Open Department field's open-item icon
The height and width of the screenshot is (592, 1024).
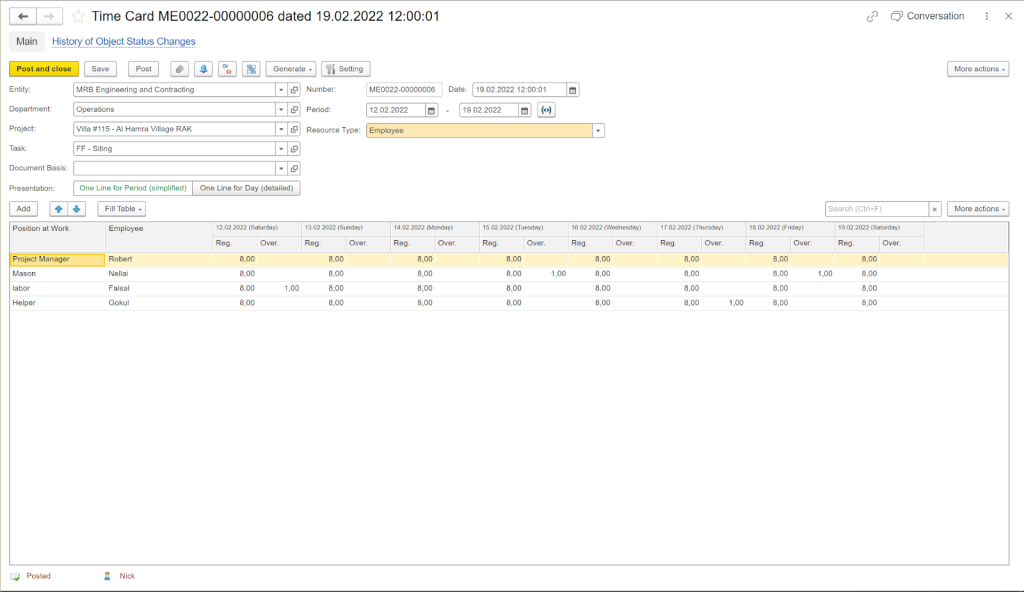click(x=294, y=110)
